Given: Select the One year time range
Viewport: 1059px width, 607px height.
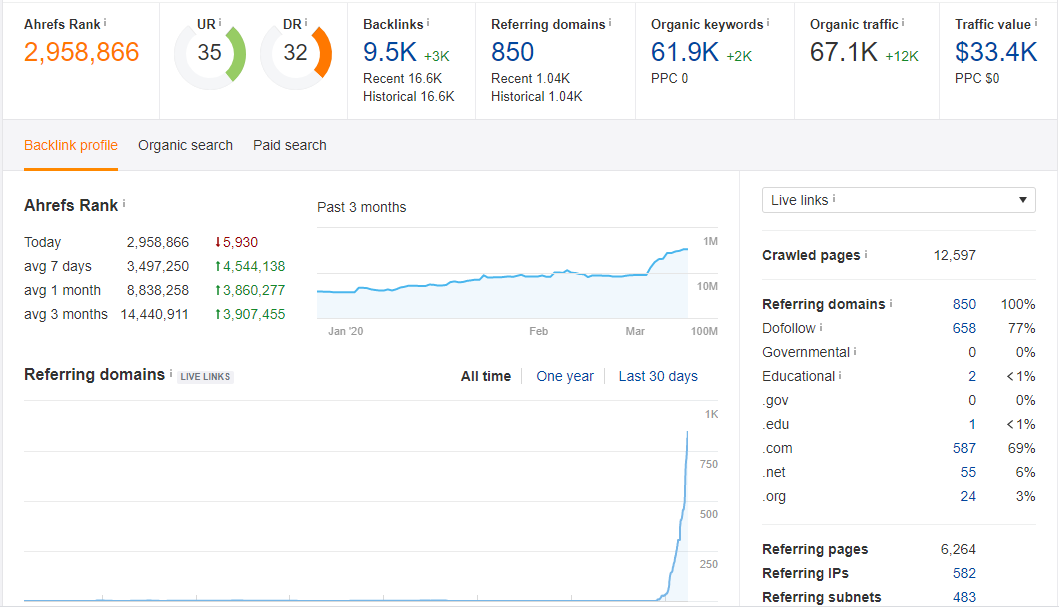Looking at the screenshot, I should (565, 375).
